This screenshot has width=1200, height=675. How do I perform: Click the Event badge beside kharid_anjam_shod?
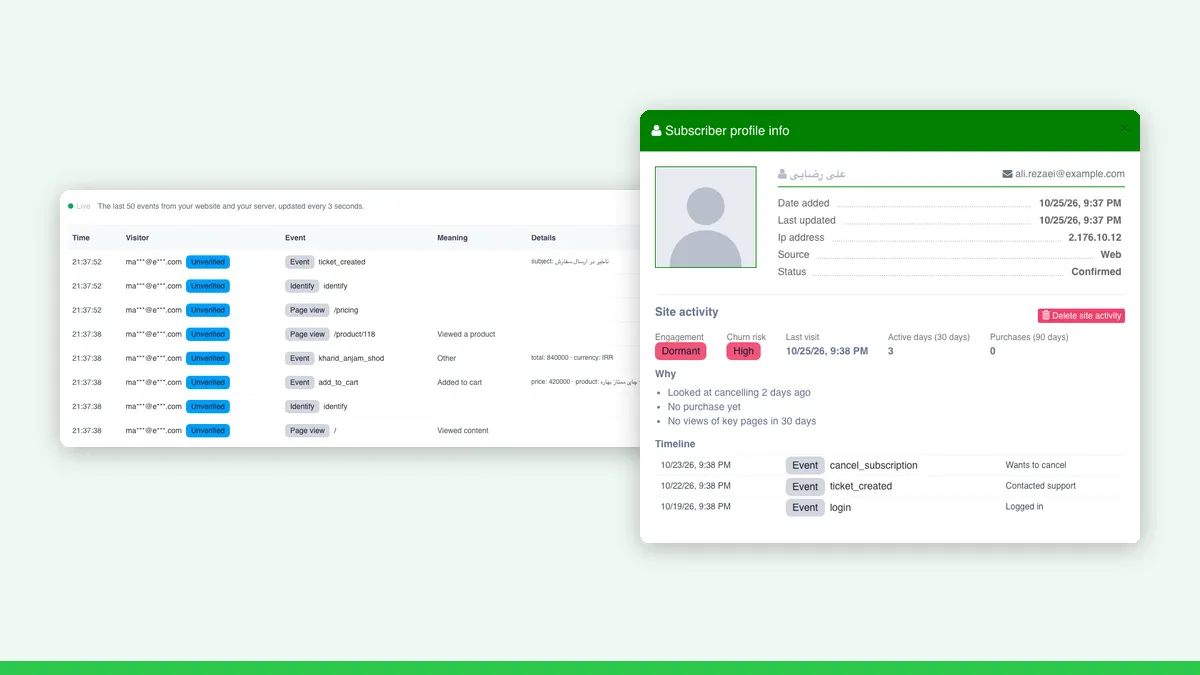pos(300,358)
